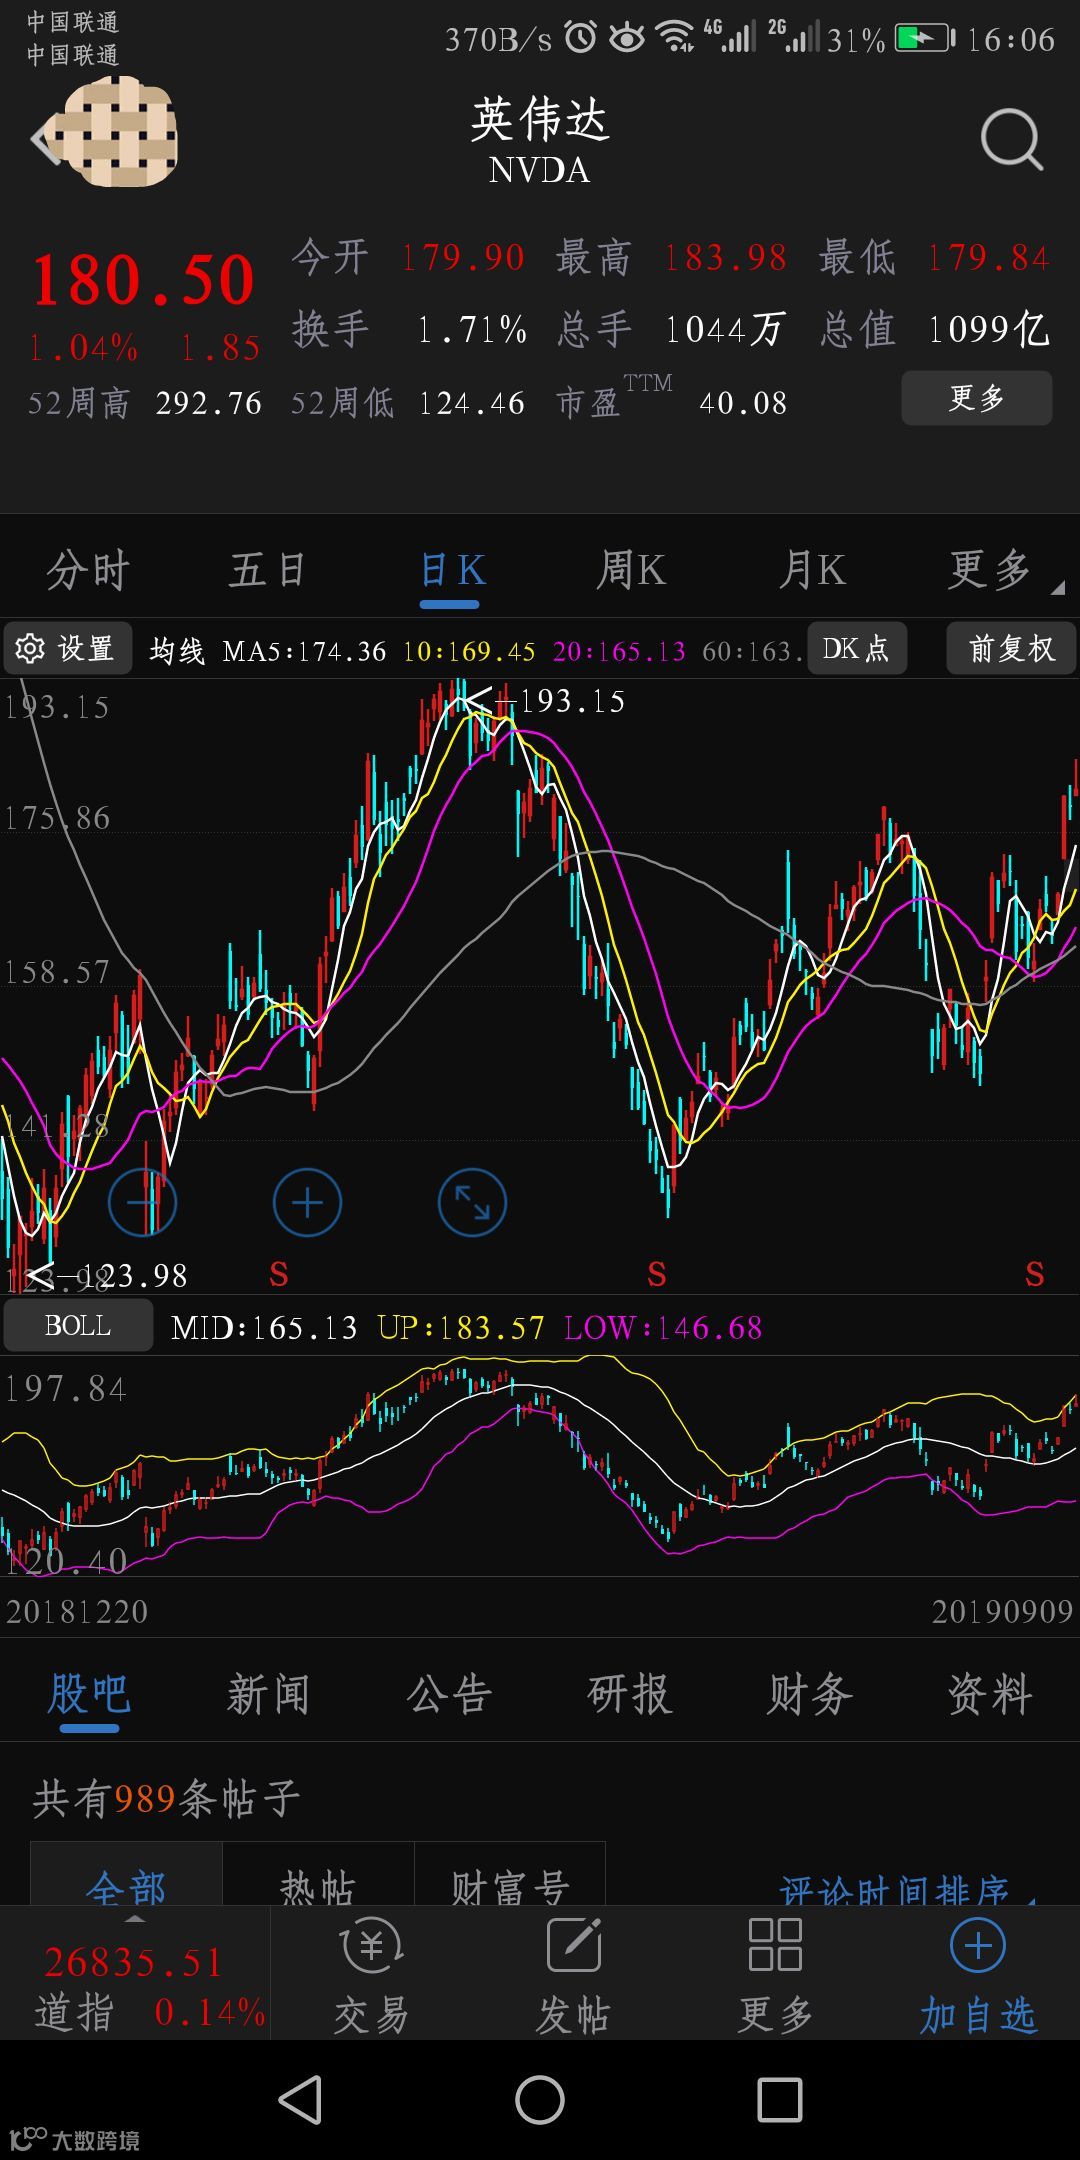Viewport: 1080px width, 2160px height.
Task: Tap the compose post pencil icon
Action: pyautogui.click(x=574, y=1946)
